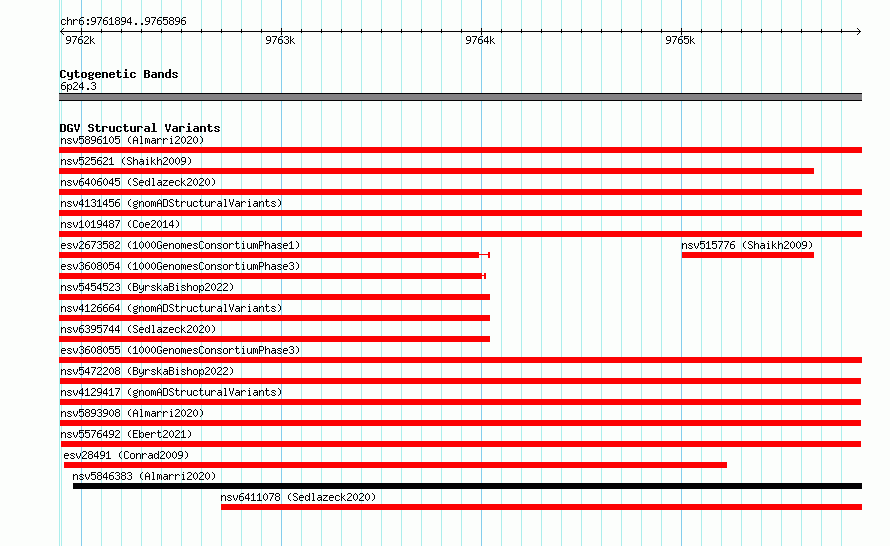Open nsv5893908 (Almarri2020) label
The height and width of the screenshot is (546, 890).
pos(132,413)
